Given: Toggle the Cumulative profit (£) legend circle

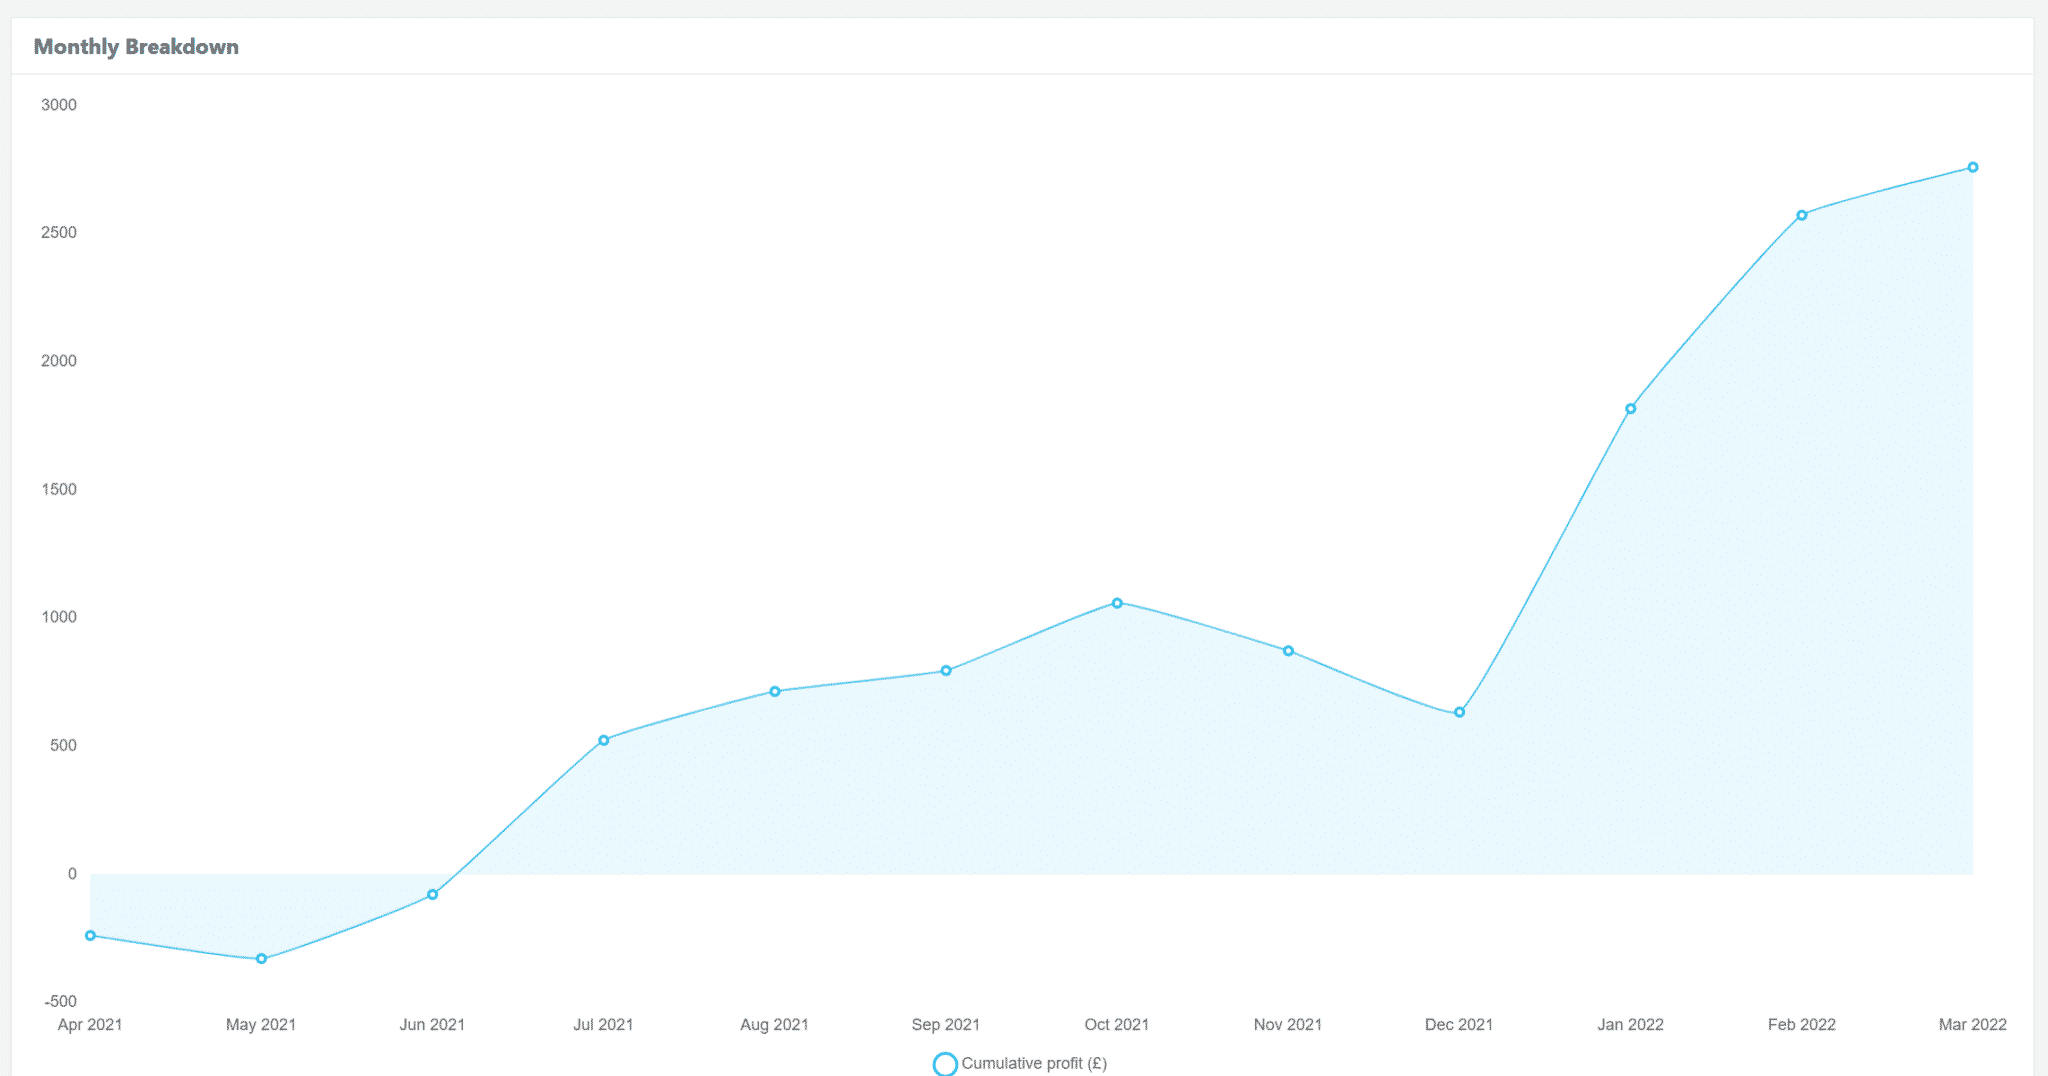Looking at the screenshot, I should point(945,1064).
